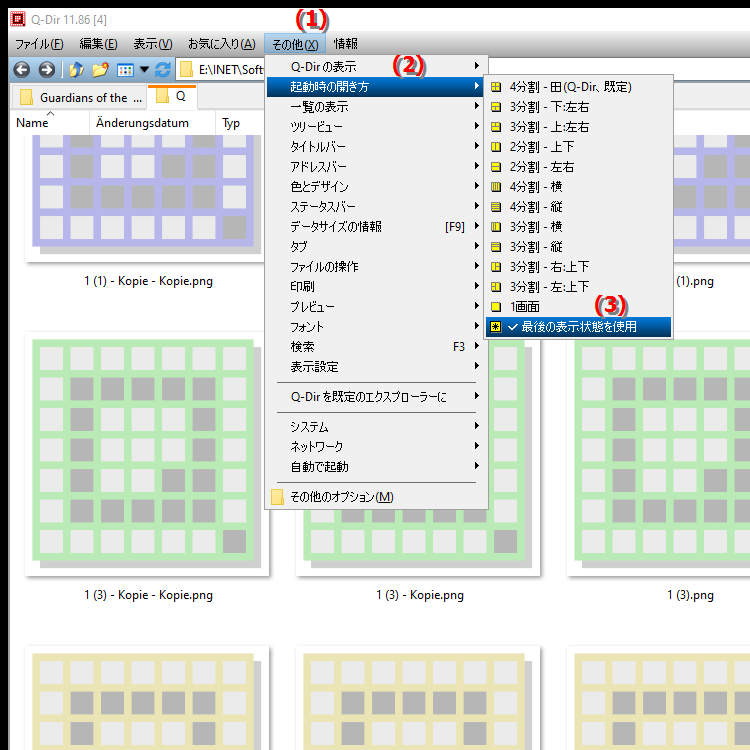Open the 検索 F3 menu entry
This screenshot has width=750, height=750.
377,346
